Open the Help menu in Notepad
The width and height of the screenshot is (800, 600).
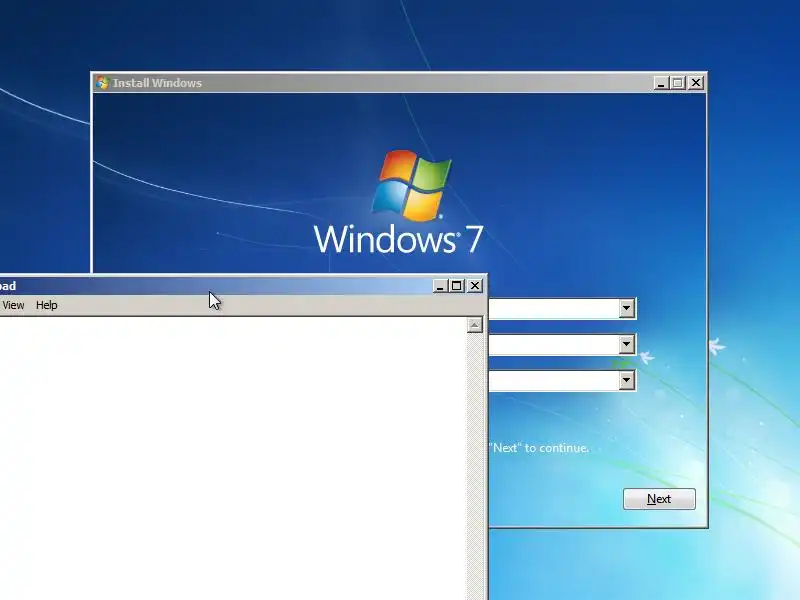(x=46, y=305)
